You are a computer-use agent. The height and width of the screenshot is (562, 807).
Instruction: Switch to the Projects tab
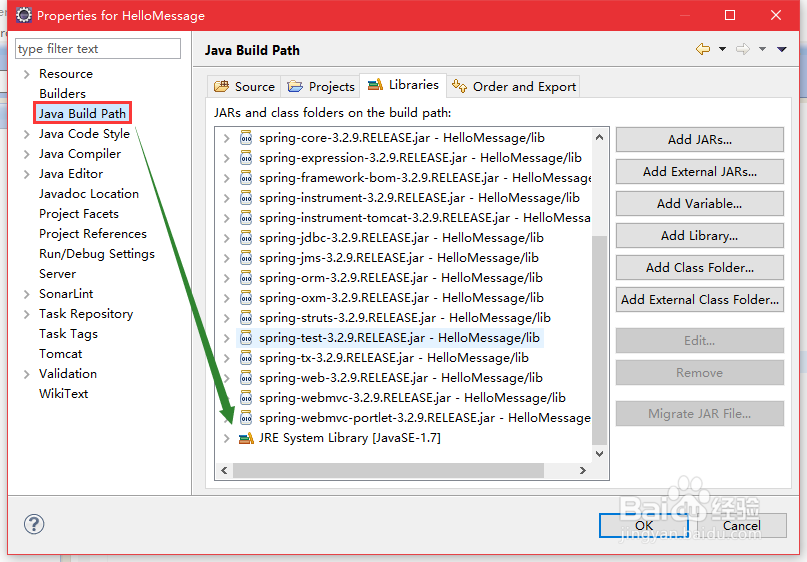(321, 86)
